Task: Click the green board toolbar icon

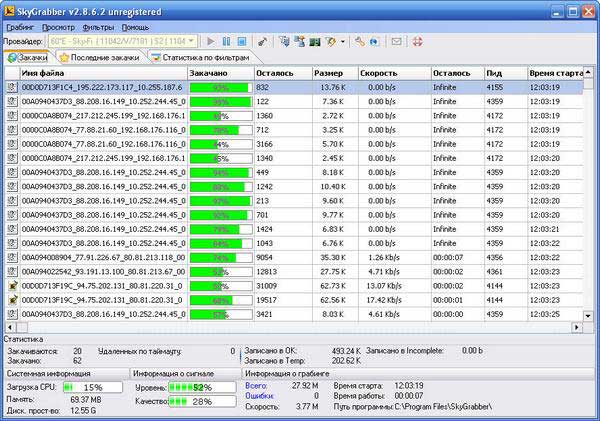Action: [x=315, y=41]
